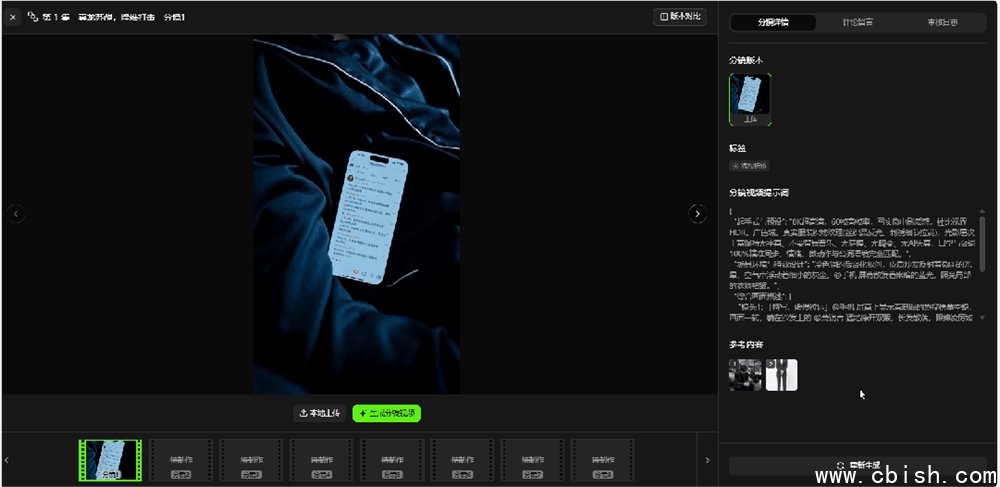This screenshot has height=487, width=1000.
Task: Click inside the storyboard video prompt text
Action: [x=852, y=265]
